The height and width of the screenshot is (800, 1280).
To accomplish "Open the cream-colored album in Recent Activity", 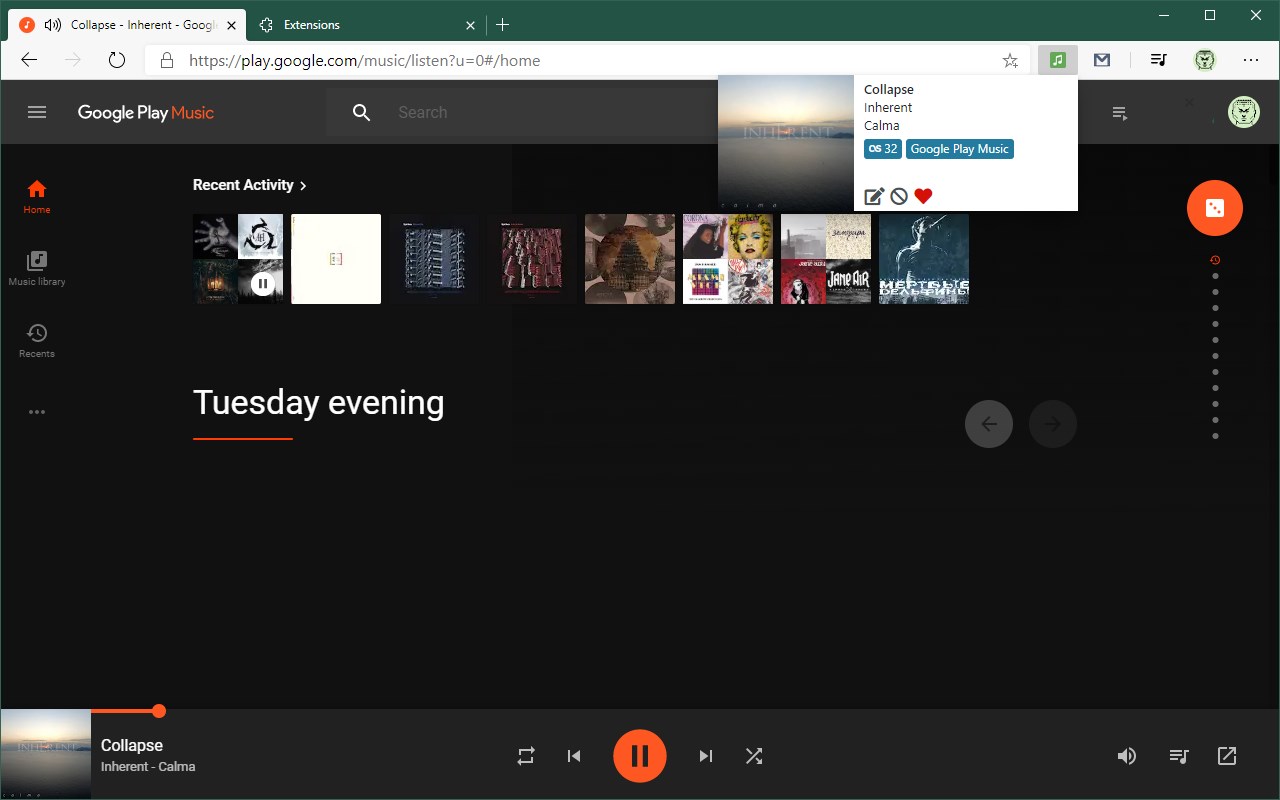I will click(336, 259).
